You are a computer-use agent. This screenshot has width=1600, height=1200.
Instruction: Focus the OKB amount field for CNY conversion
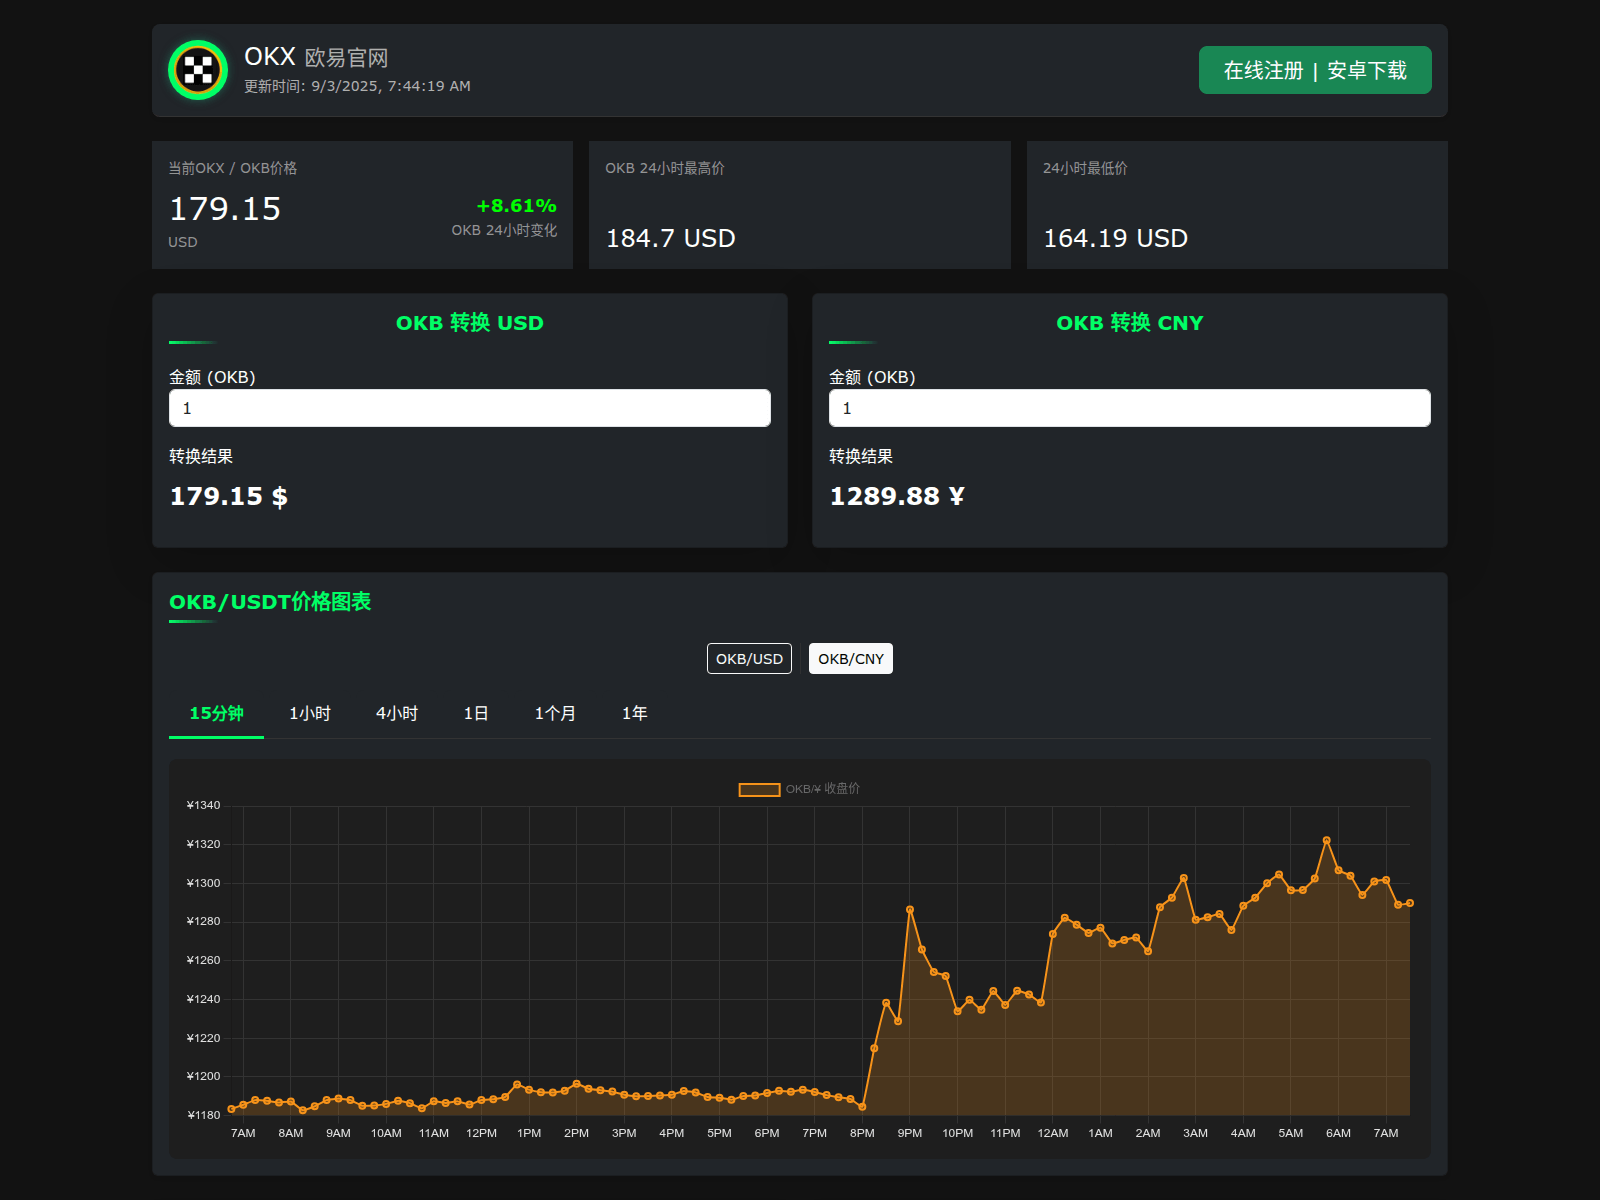pyautogui.click(x=1130, y=408)
